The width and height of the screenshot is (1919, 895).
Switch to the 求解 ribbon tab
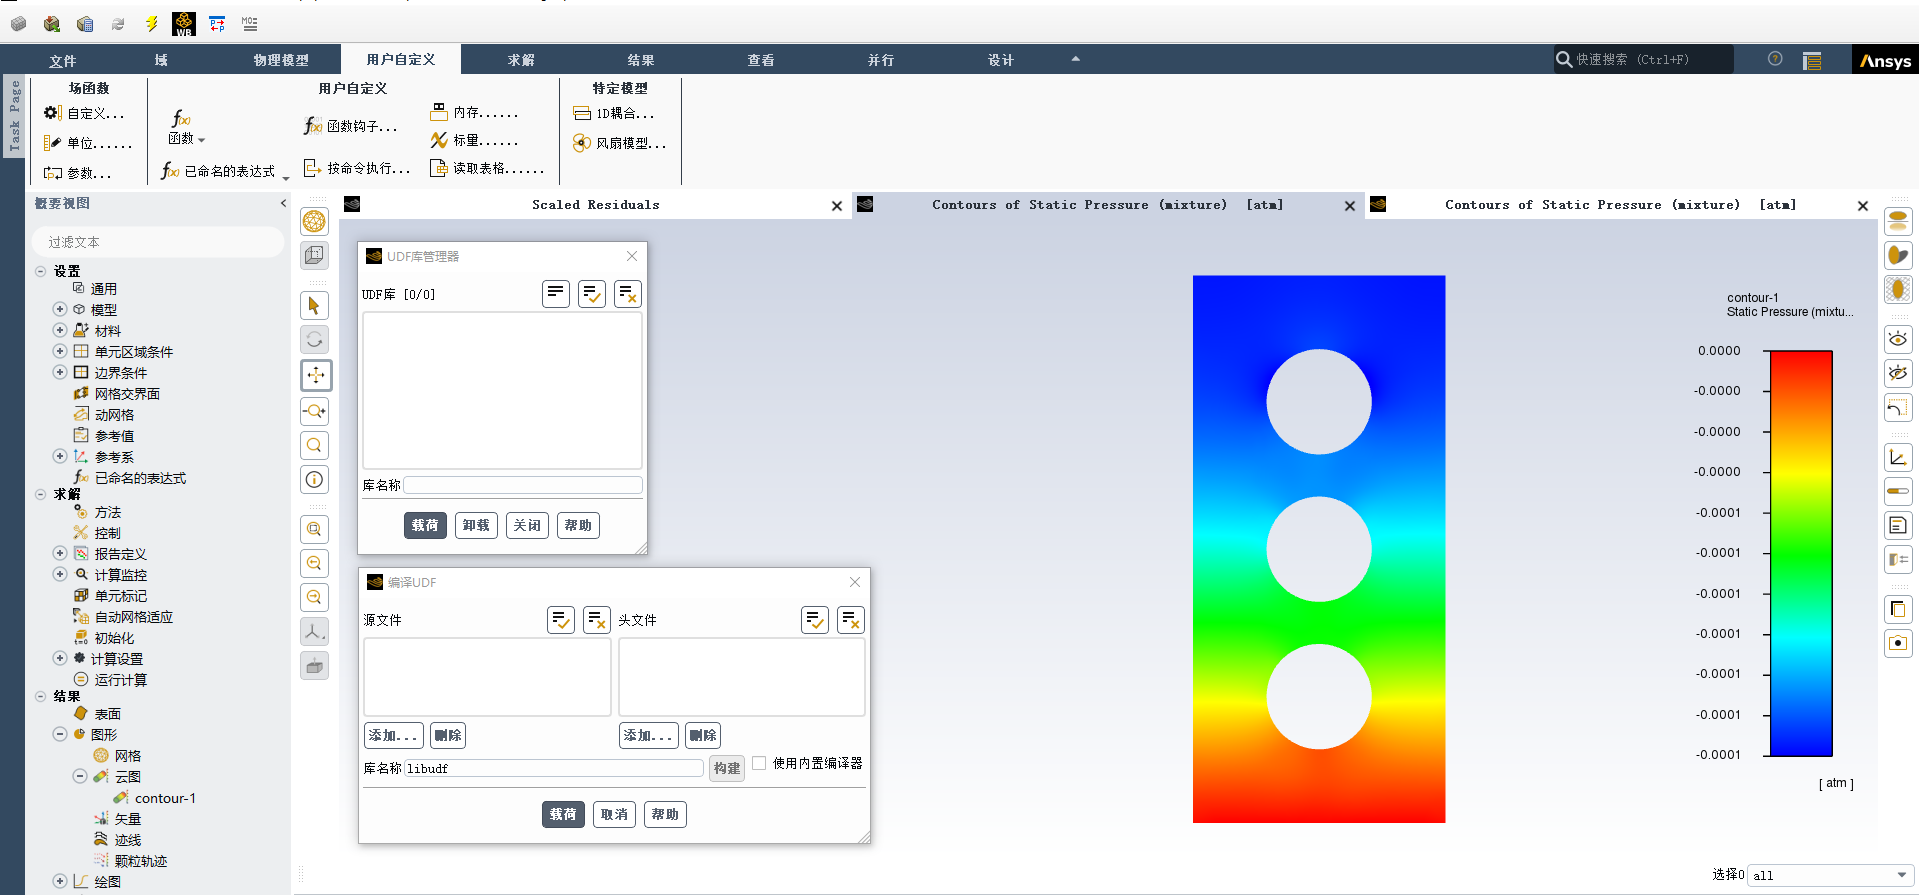coord(521,60)
